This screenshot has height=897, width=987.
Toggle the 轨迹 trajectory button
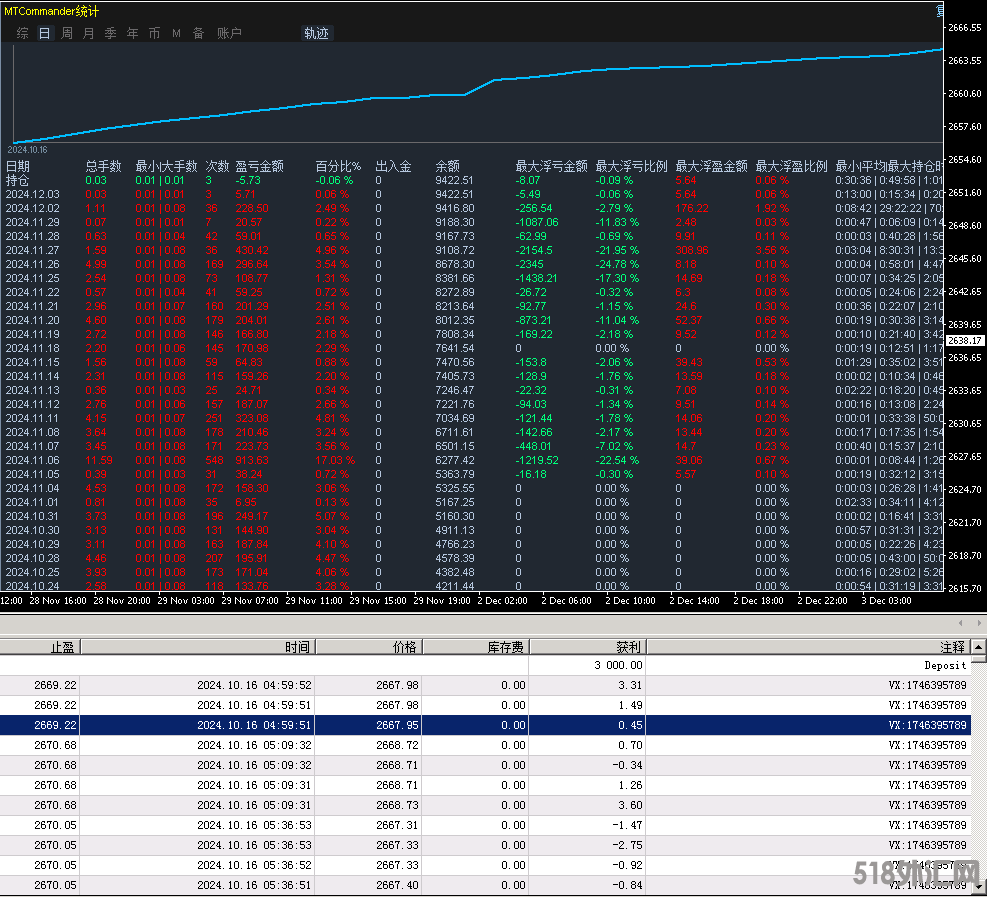pyautogui.click(x=316, y=33)
